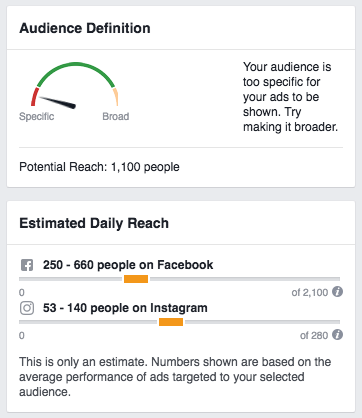This screenshot has width=362, height=418.
Task: Click the audience gauge needle
Action: 58,102
